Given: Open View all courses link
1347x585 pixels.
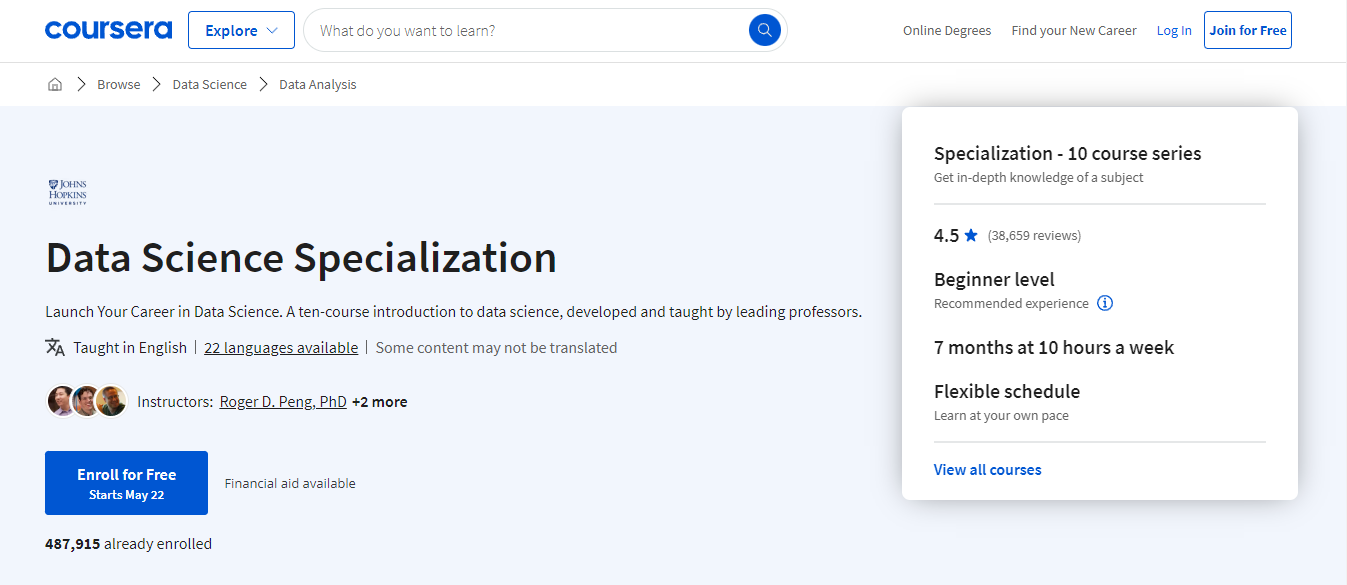Looking at the screenshot, I should [x=987, y=470].
